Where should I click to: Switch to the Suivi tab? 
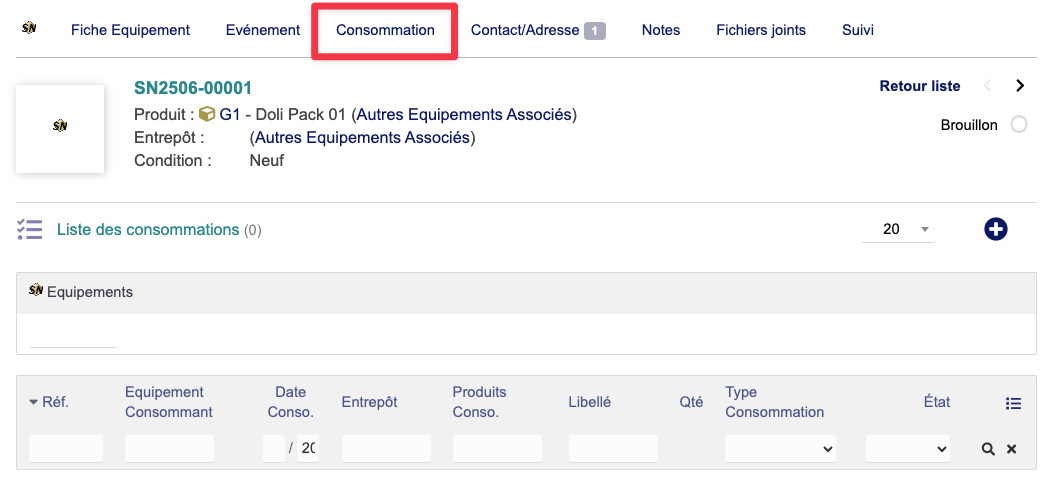click(x=857, y=30)
